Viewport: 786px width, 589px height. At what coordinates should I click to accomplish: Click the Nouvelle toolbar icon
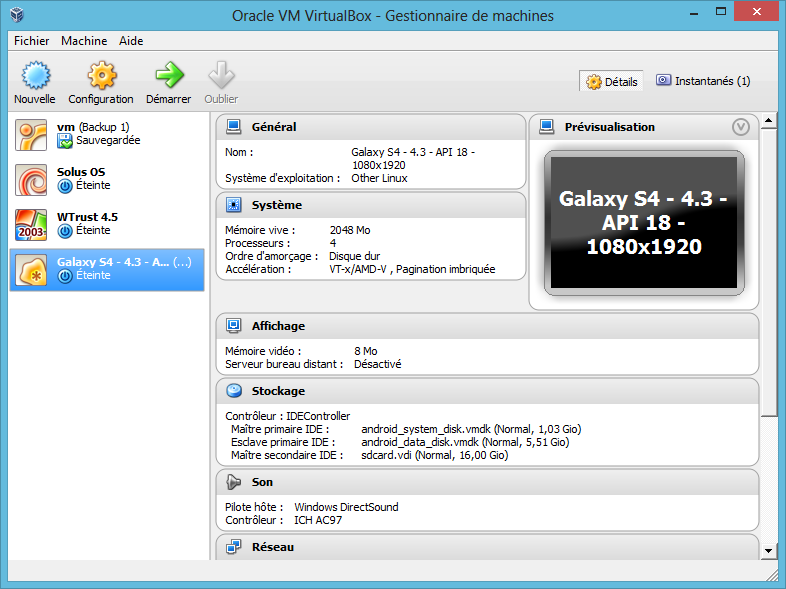coord(35,75)
